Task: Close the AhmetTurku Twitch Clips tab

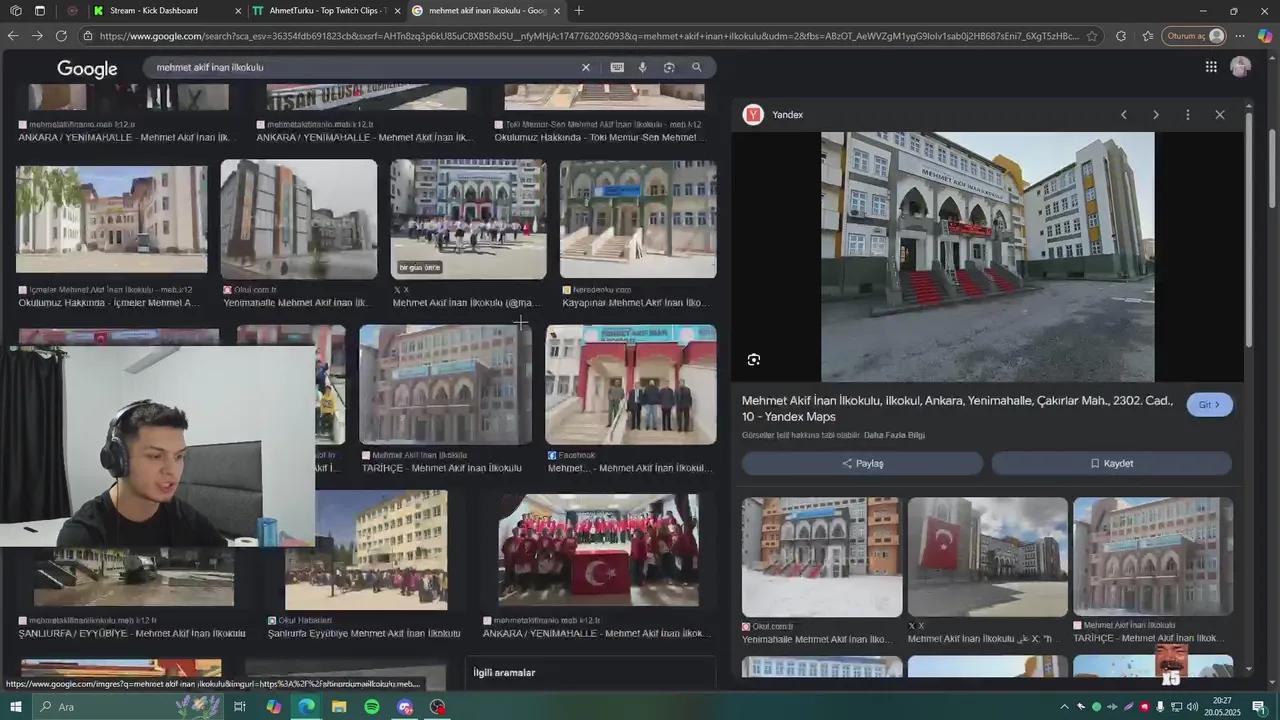Action: 398,11
